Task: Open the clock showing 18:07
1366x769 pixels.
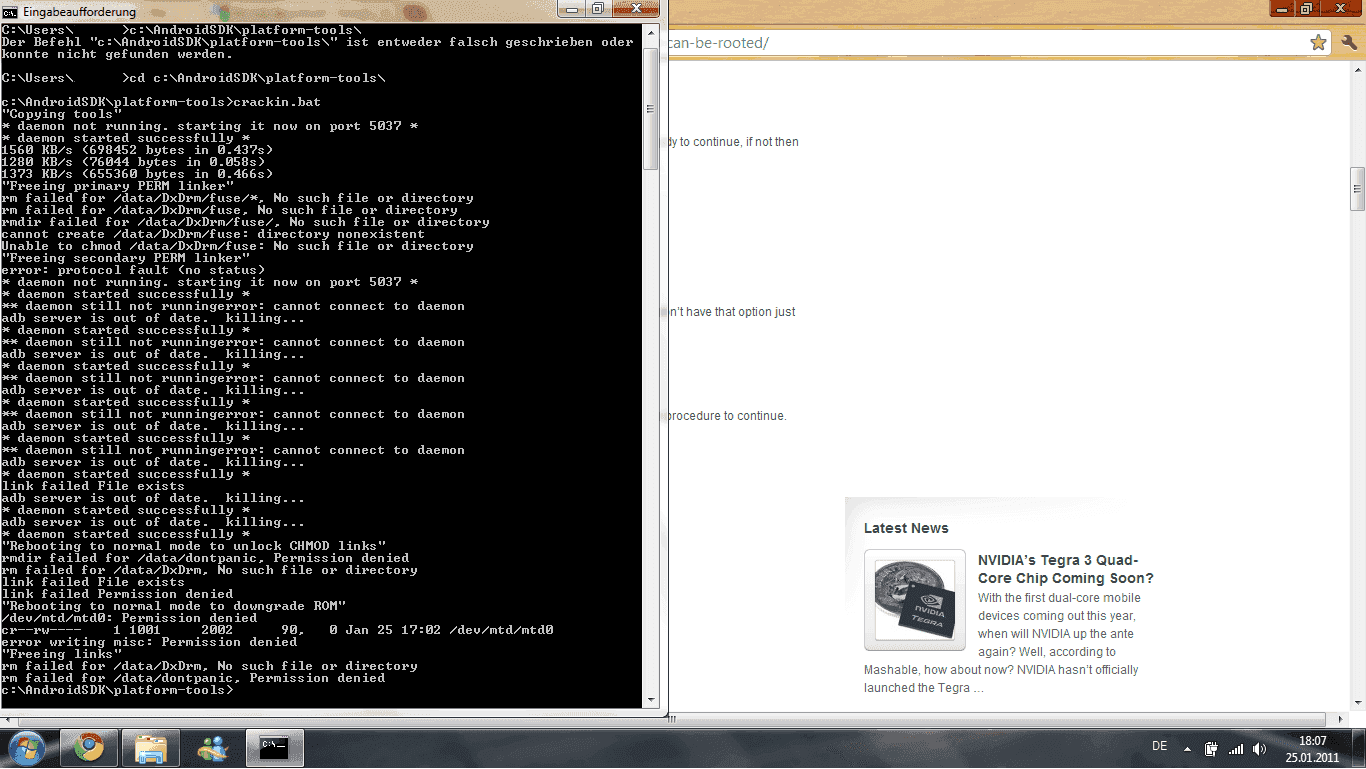Action: (1313, 748)
